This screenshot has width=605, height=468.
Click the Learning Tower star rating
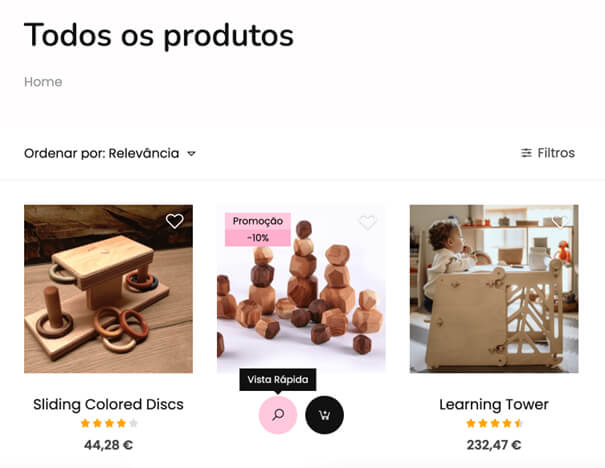click(494, 423)
